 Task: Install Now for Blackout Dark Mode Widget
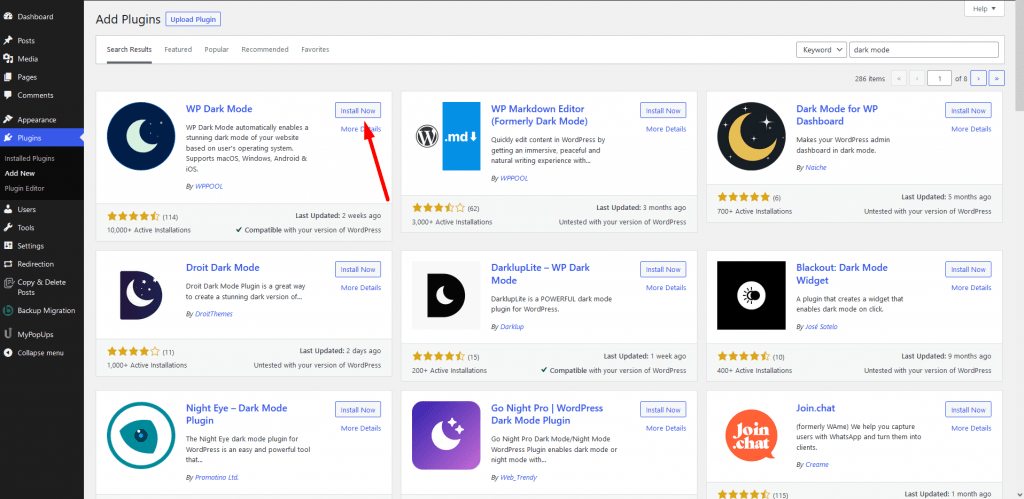click(x=968, y=269)
